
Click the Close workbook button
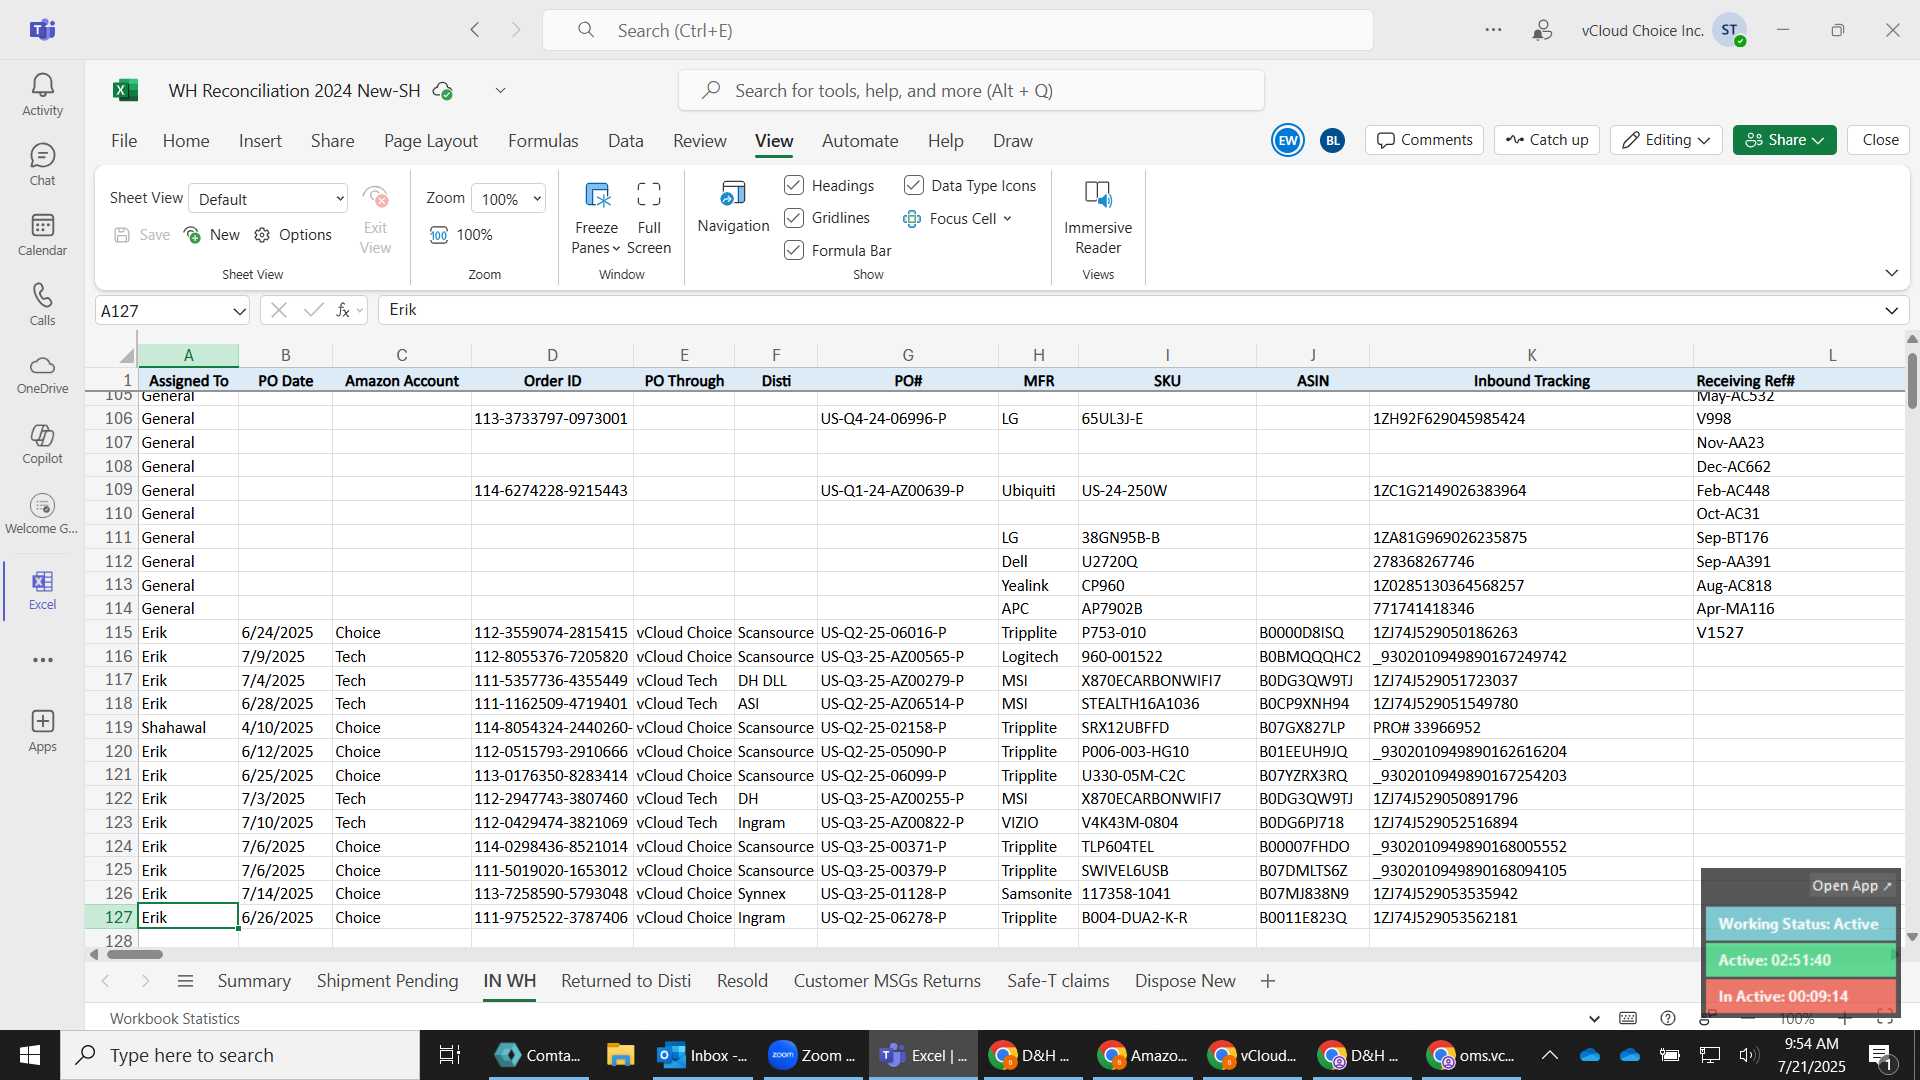pos(1880,140)
